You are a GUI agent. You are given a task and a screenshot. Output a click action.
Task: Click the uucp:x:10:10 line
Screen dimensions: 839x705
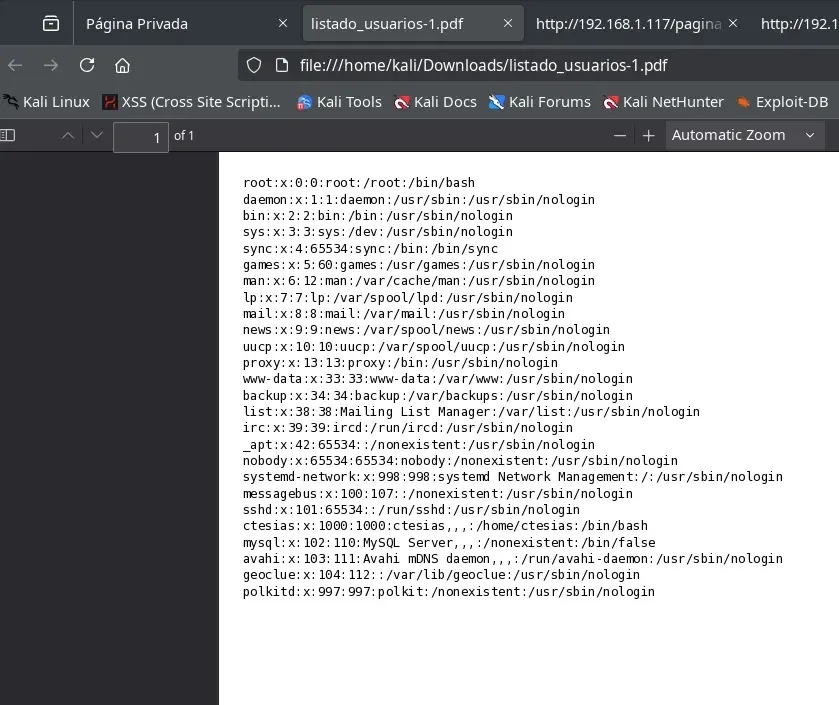[434, 347]
